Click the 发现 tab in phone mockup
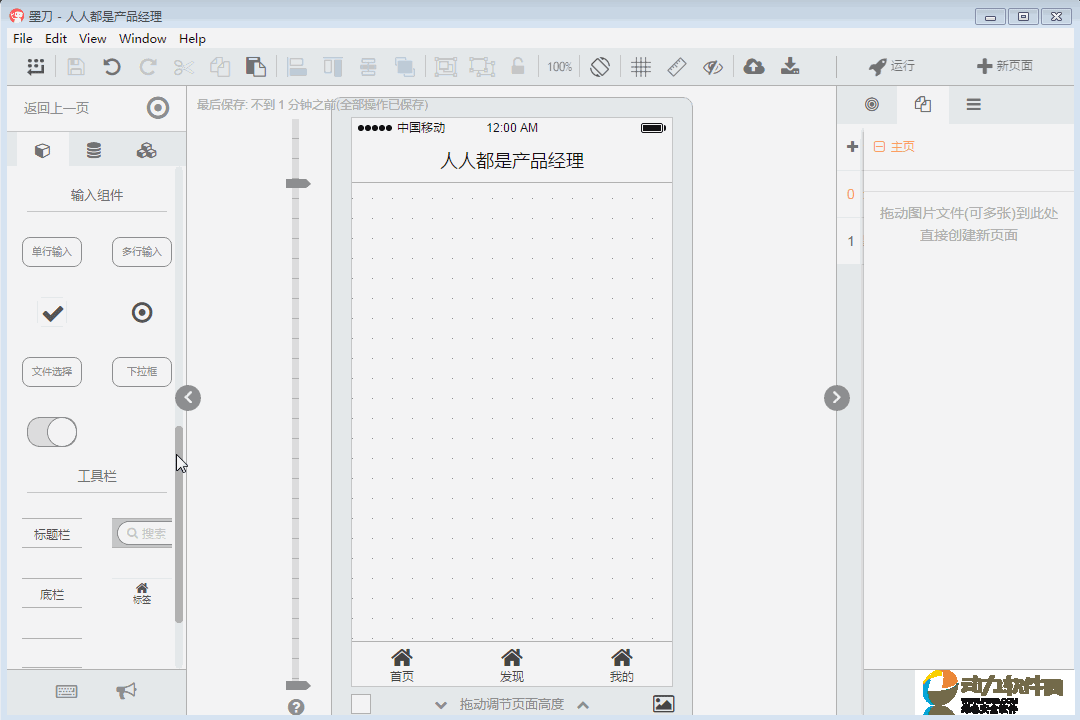Image resolution: width=1080 pixels, height=720 pixels. click(x=512, y=666)
